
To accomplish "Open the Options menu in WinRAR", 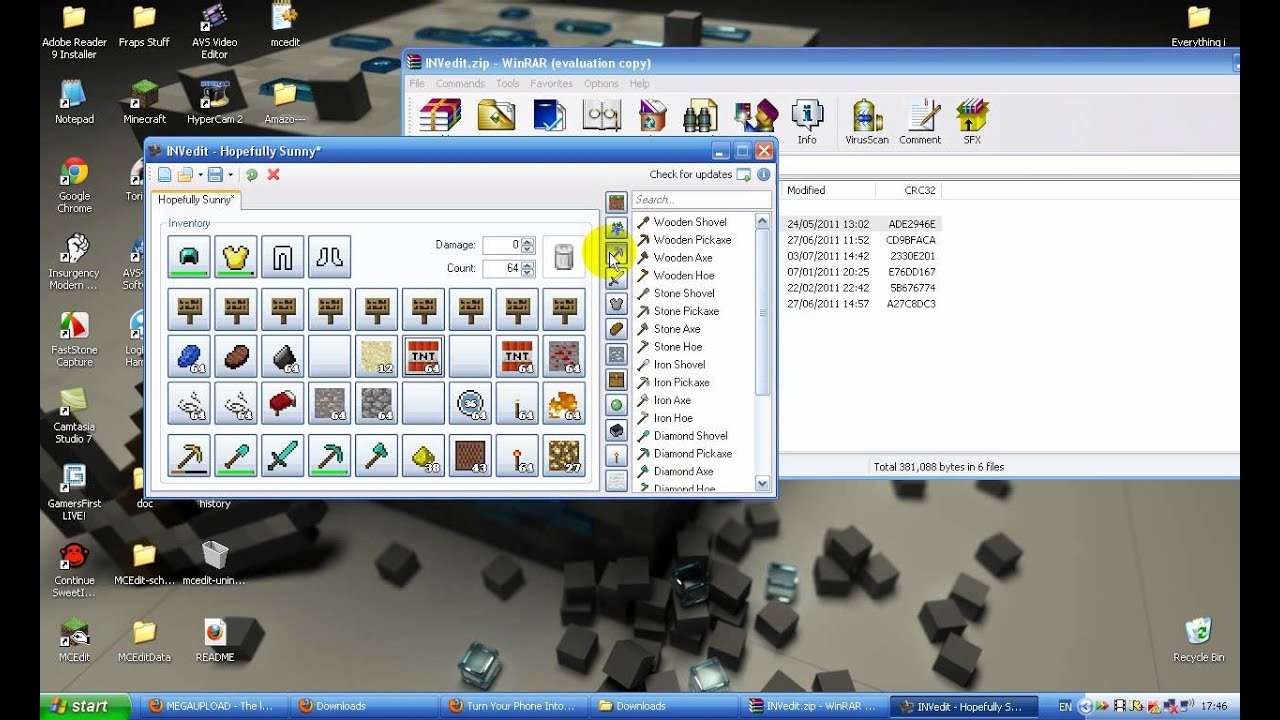I will pyautogui.click(x=601, y=84).
